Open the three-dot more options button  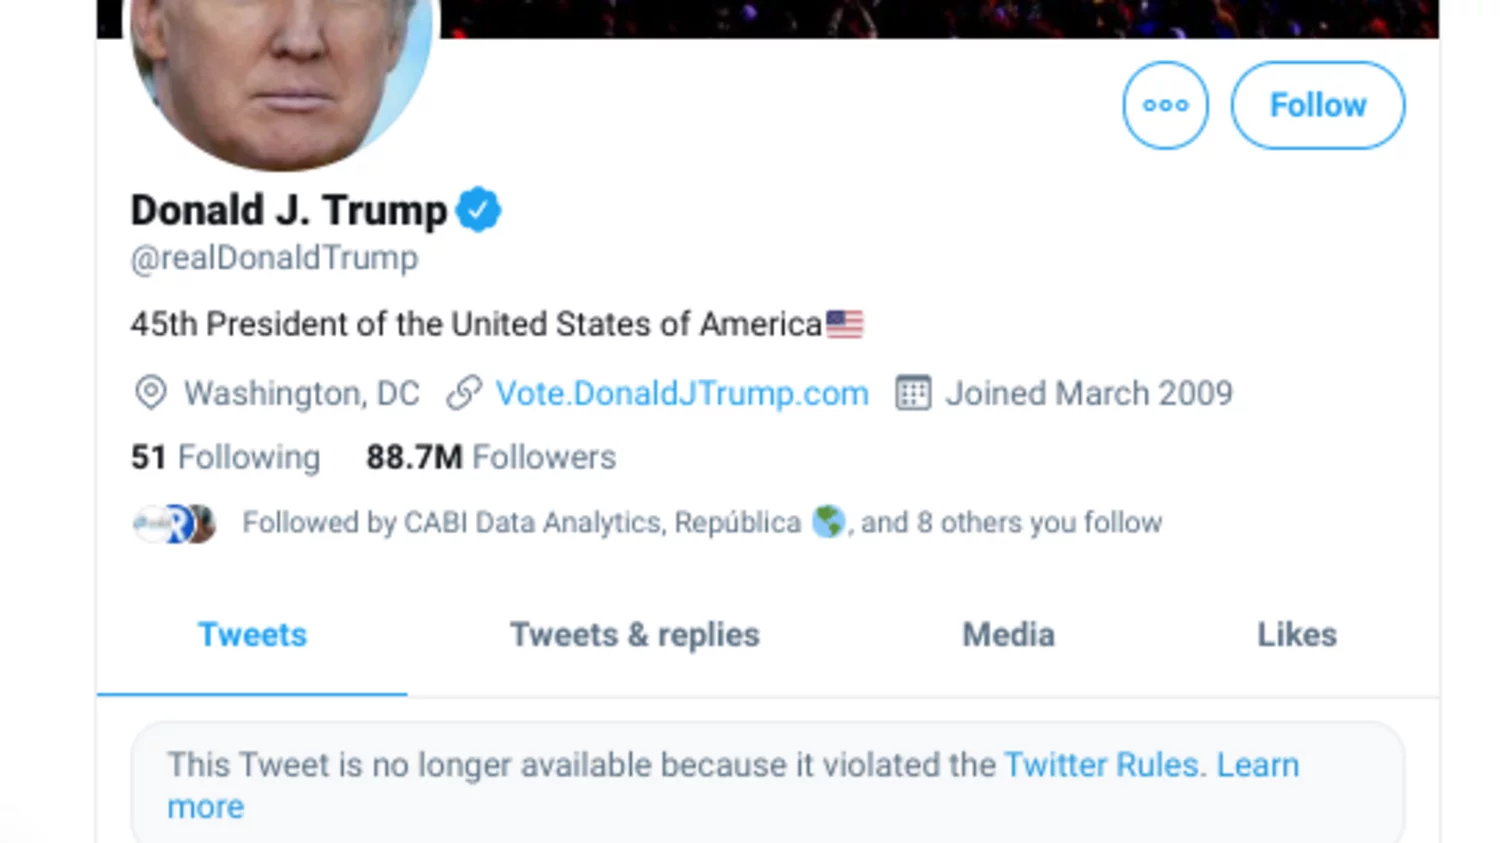coord(1165,105)
